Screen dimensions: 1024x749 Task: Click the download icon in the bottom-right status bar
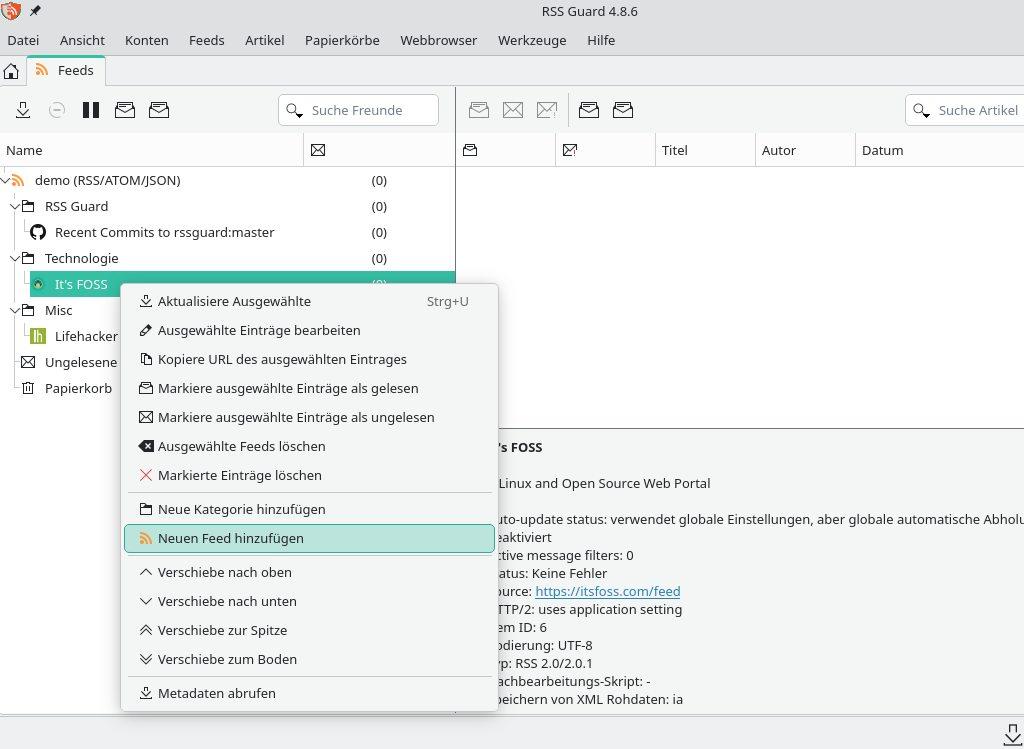pos(1013,733)
